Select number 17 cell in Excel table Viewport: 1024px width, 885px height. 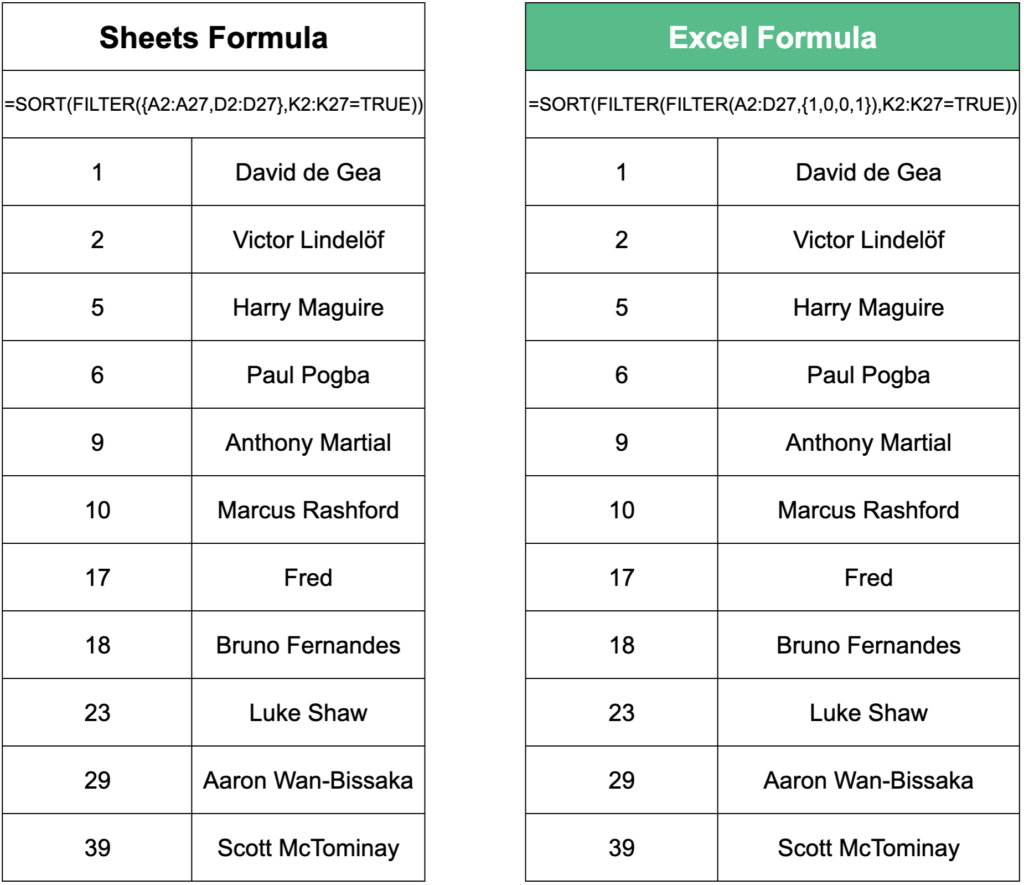[621, 577]
